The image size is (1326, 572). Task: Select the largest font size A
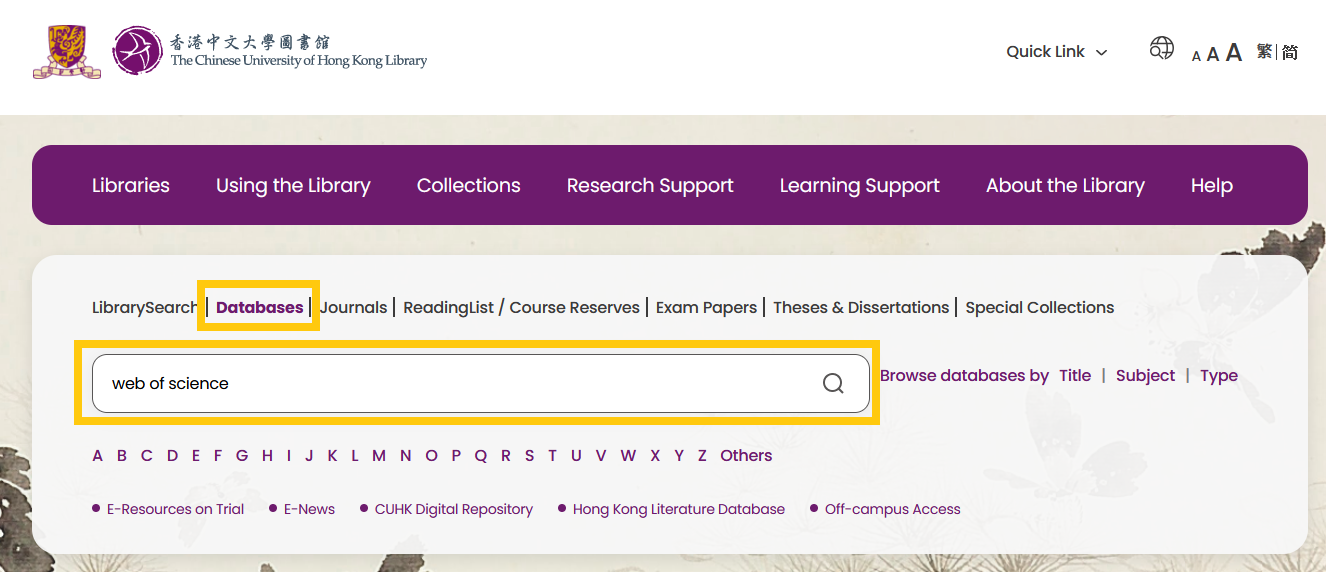pos(1234,52)
